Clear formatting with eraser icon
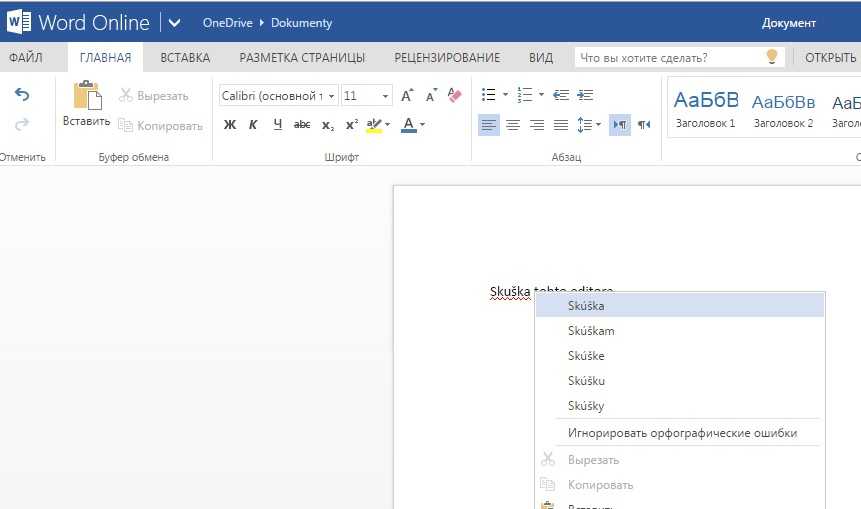 455,96
